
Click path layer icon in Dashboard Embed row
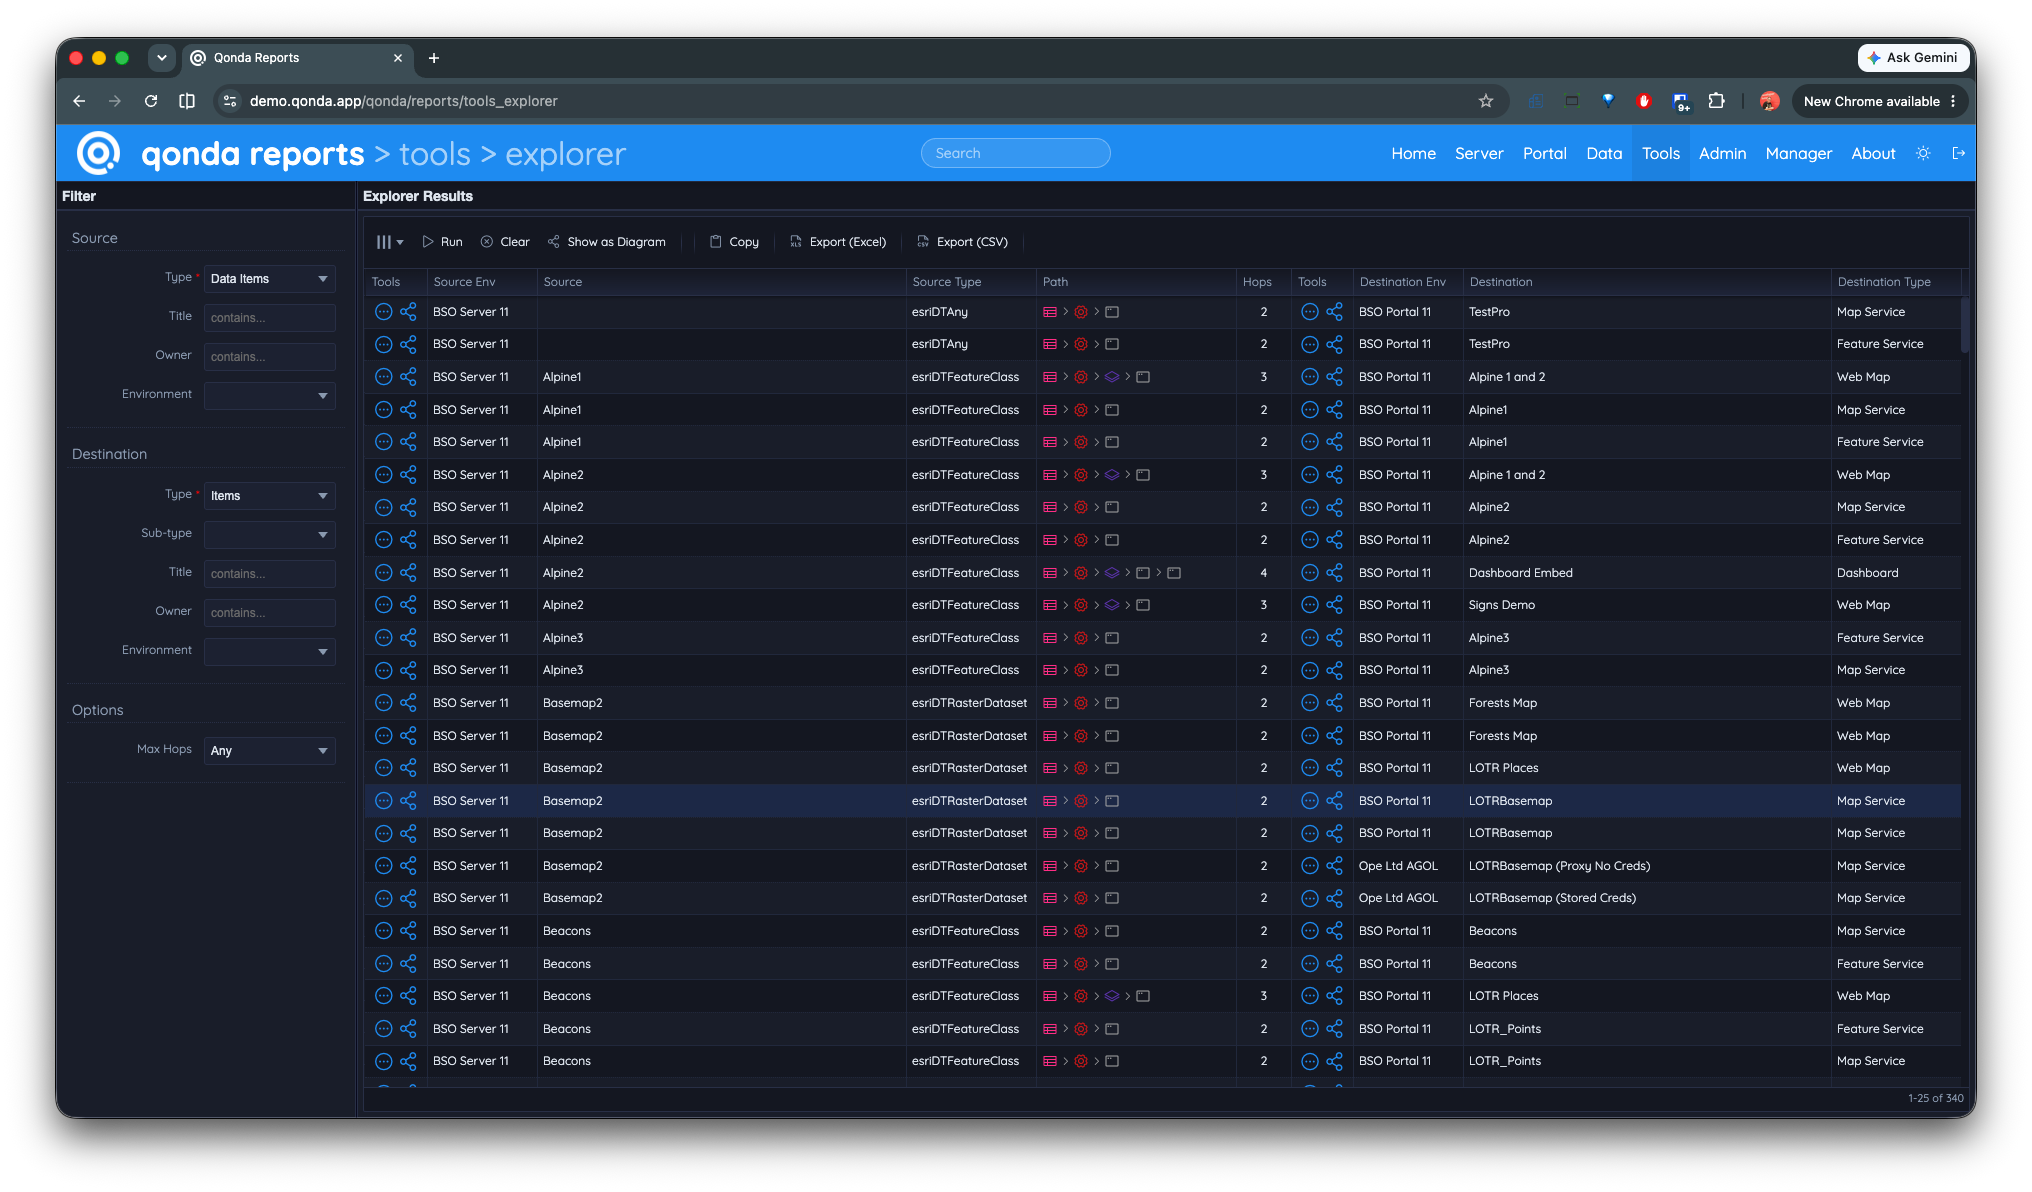tap(1112, 573)
